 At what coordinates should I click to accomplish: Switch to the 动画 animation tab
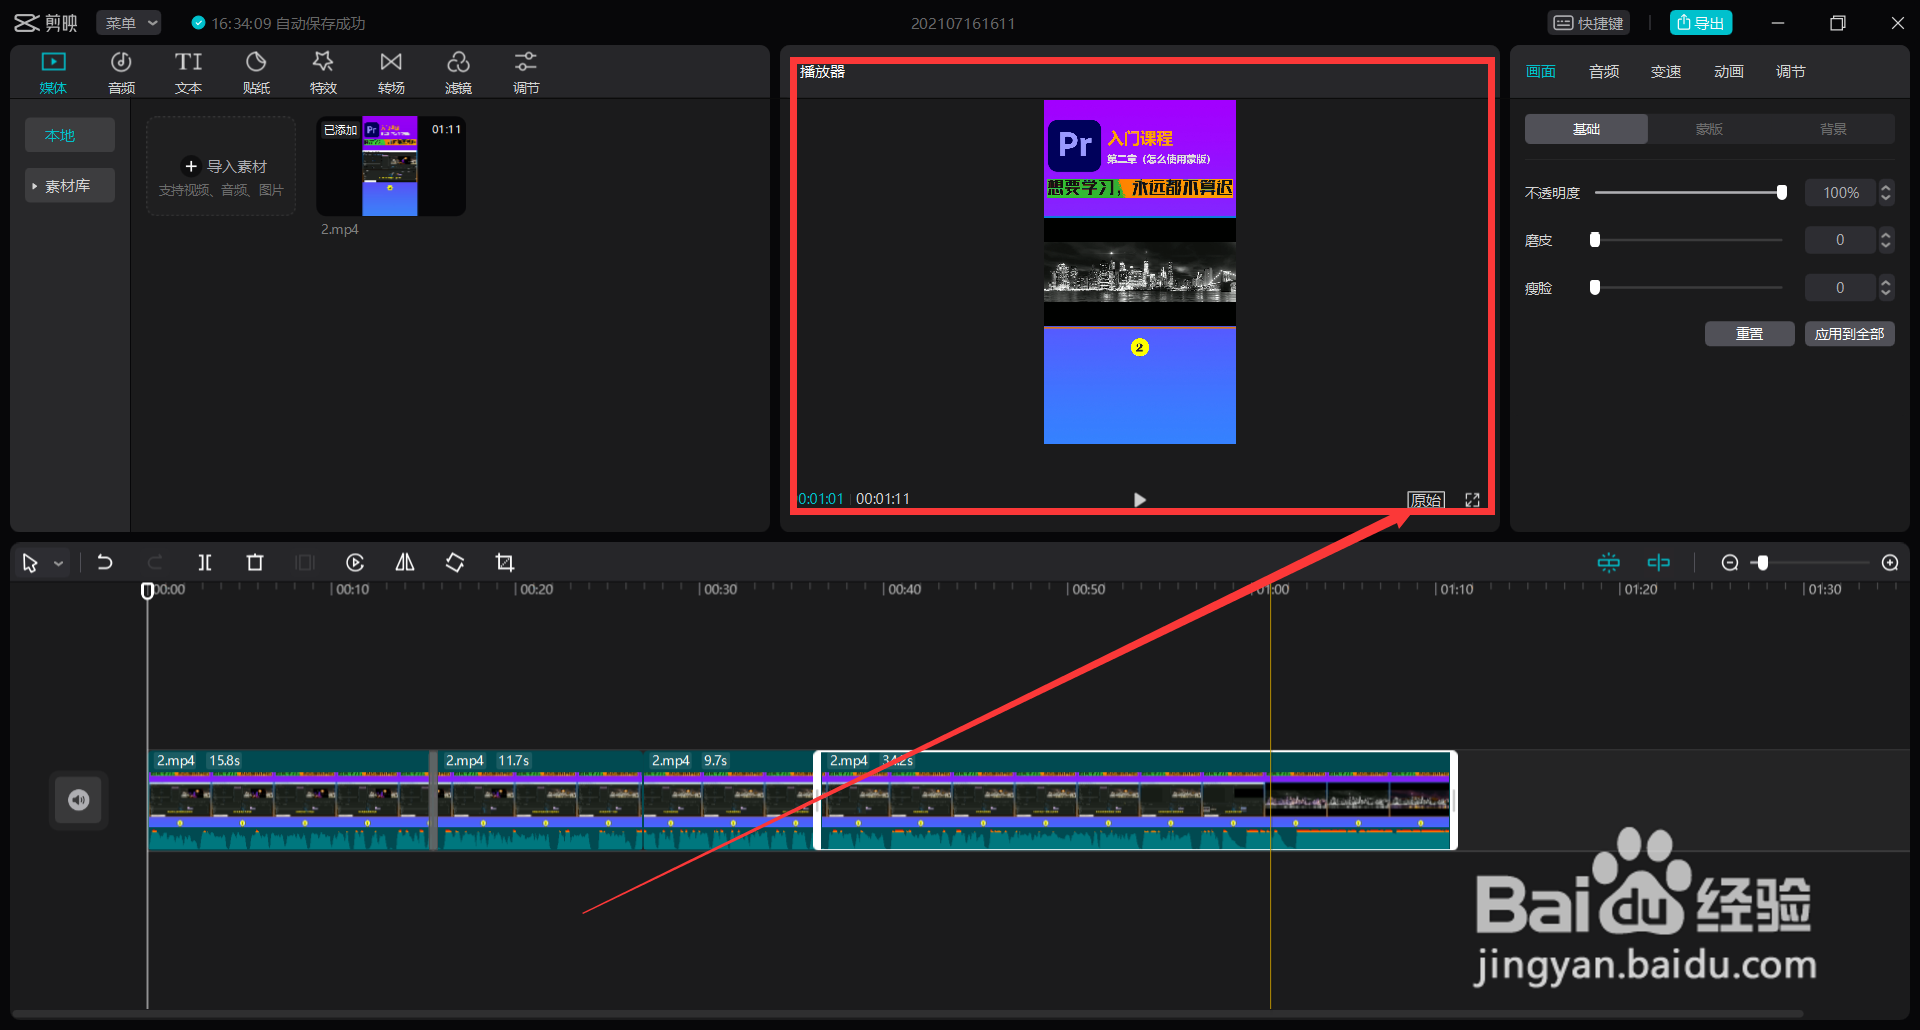coord(1729,72)
